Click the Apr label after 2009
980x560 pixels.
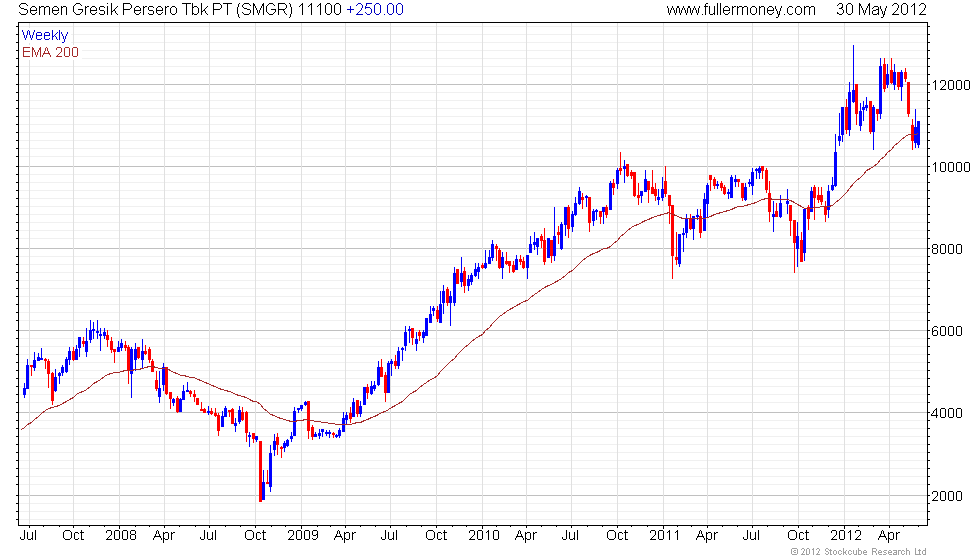coord(345,536)
